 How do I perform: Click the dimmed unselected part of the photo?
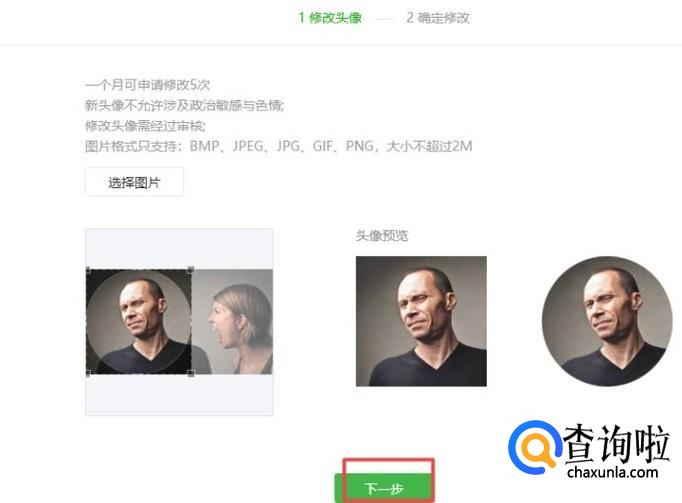[232, 322]
